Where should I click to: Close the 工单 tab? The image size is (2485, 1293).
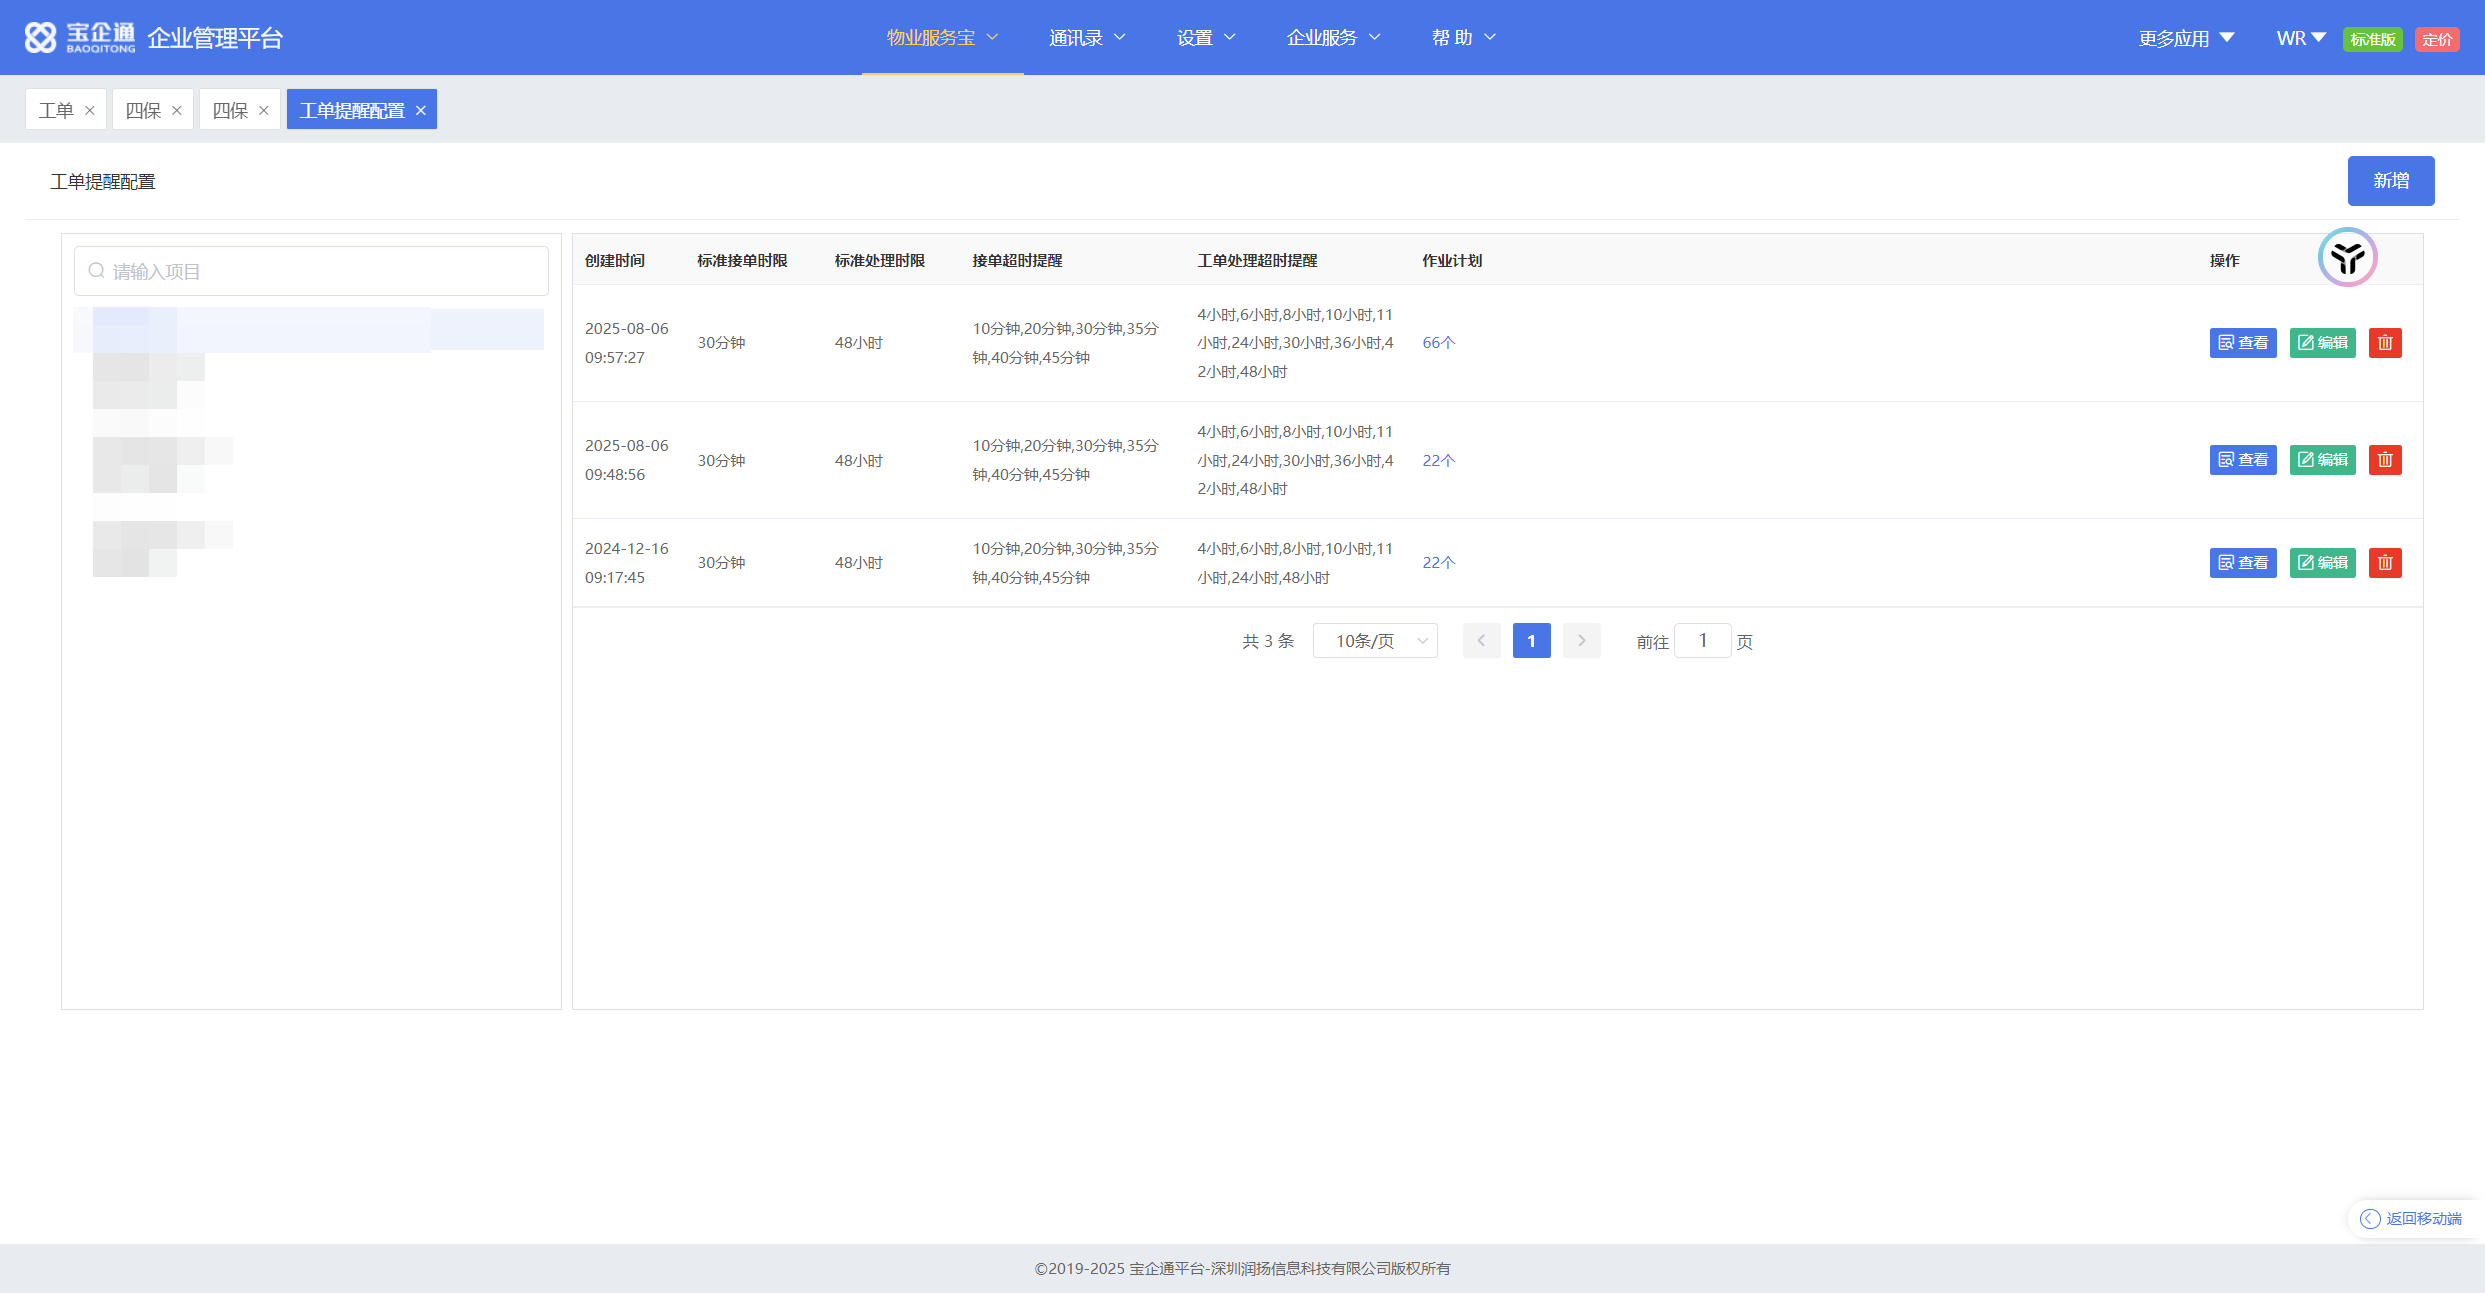pyautogui.click(x=90, y=111)
